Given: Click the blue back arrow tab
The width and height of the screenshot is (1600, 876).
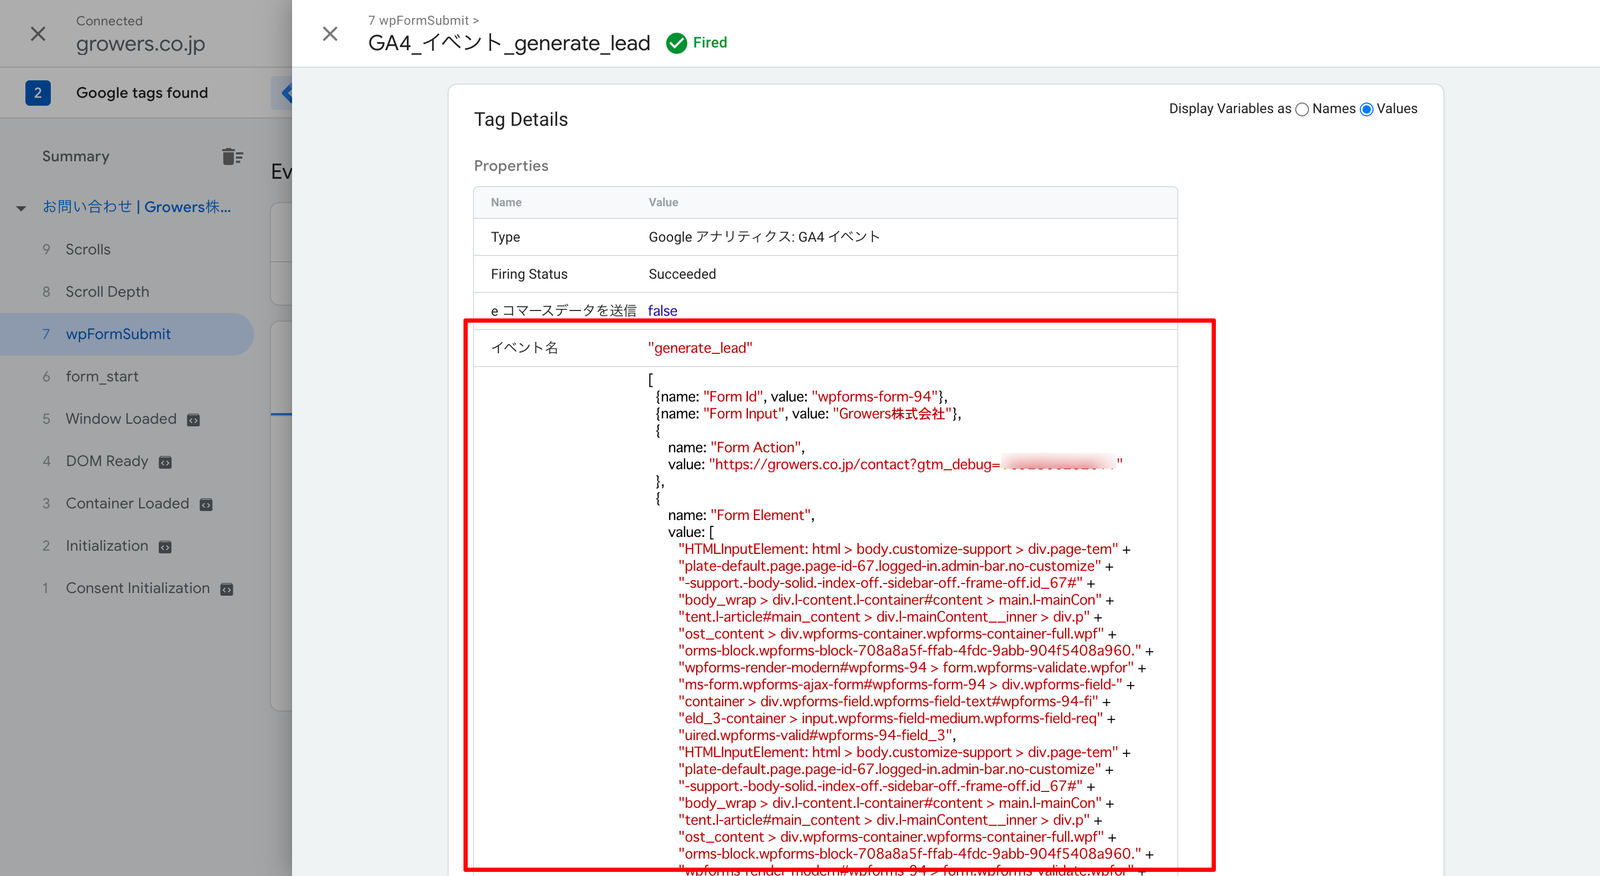Looking at the screenshot, I should tap(283, 93).
